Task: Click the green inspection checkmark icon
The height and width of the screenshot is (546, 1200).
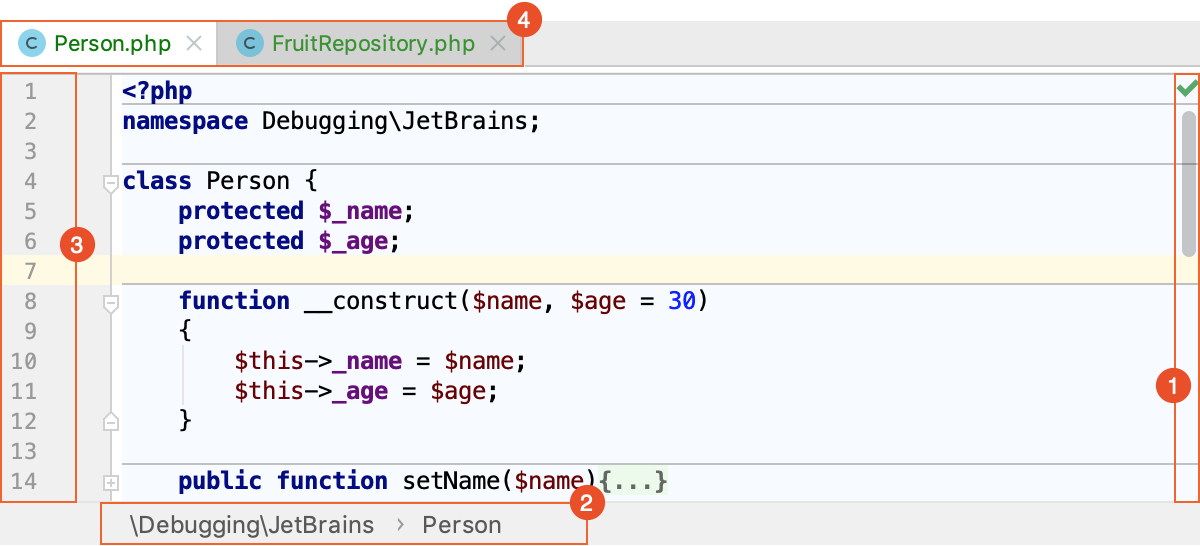Action: pyautogui.click(x=1187, y=90)
